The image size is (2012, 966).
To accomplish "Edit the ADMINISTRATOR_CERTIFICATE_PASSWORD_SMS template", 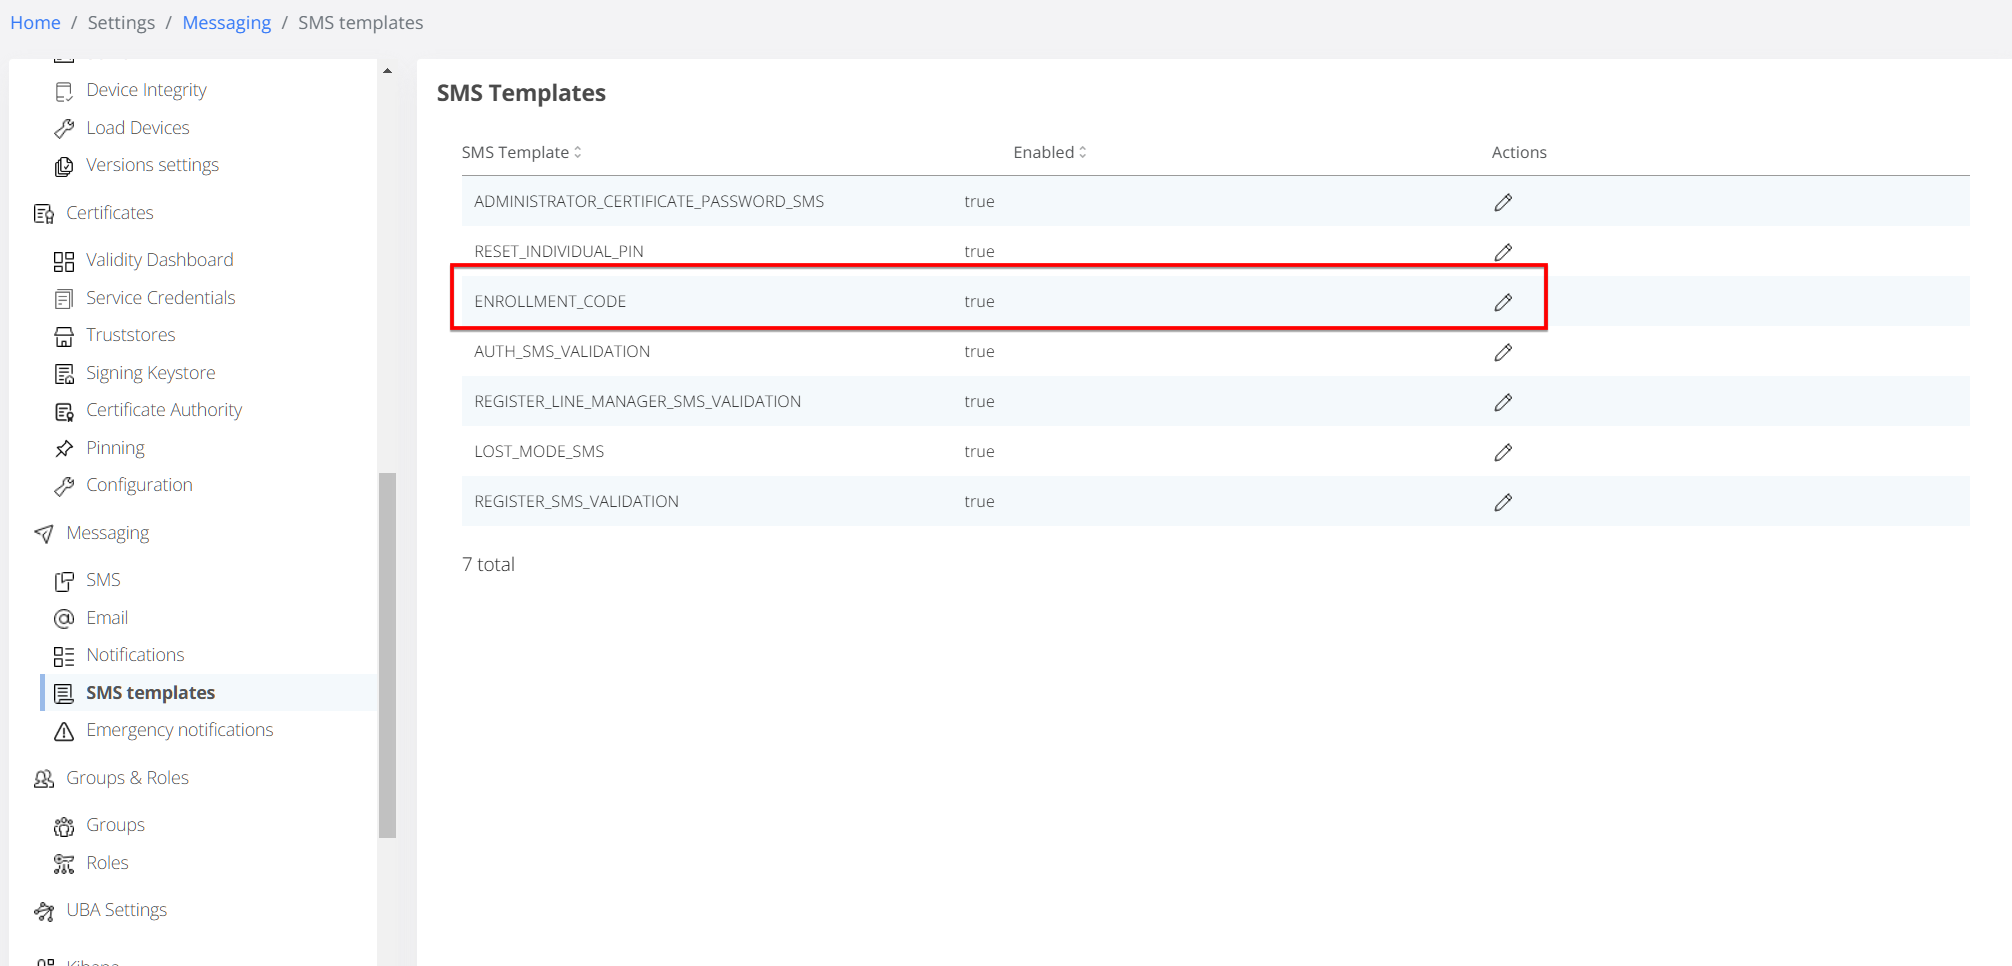I will tap(1502, 202).
